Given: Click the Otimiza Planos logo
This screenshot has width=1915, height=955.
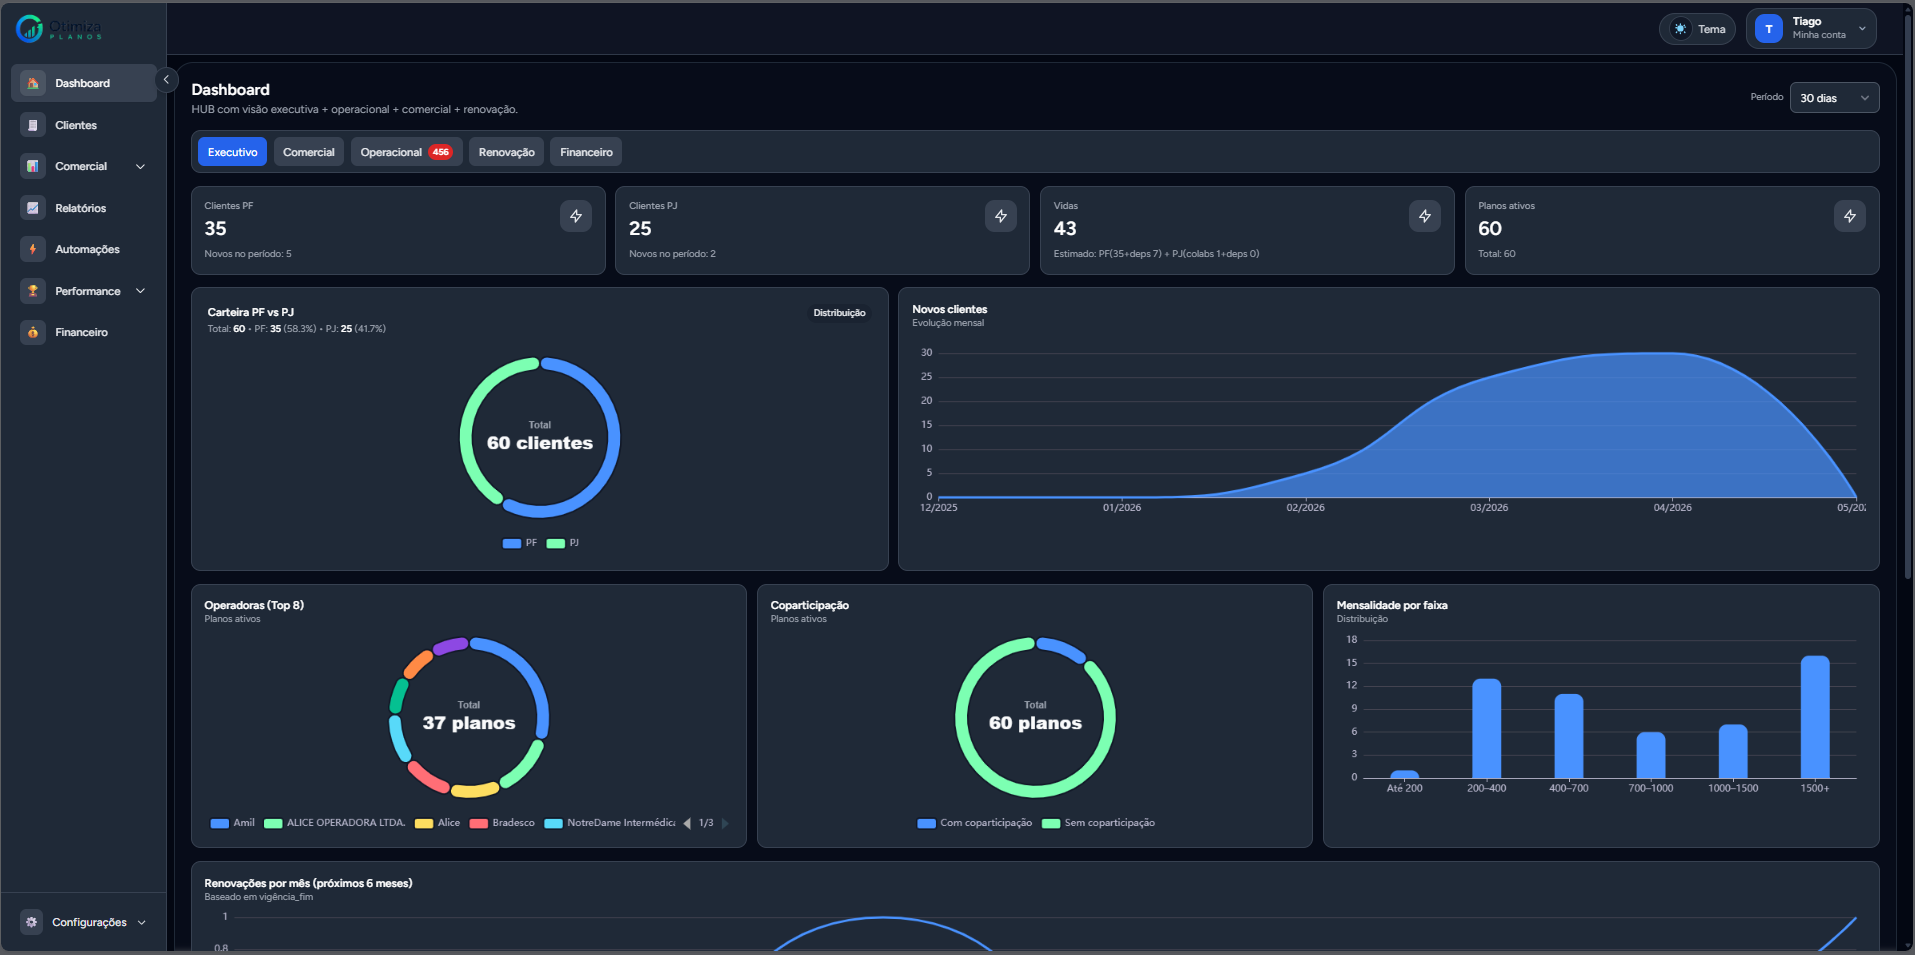Looking at the screenshot, I should point(59,29).
